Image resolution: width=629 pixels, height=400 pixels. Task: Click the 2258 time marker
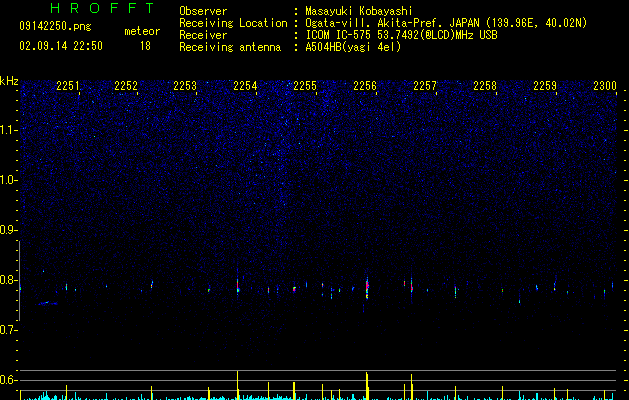pos(485,86)
